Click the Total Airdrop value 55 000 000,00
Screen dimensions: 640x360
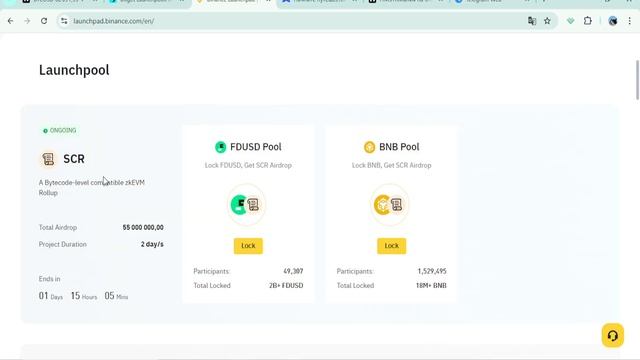(143, 227)
